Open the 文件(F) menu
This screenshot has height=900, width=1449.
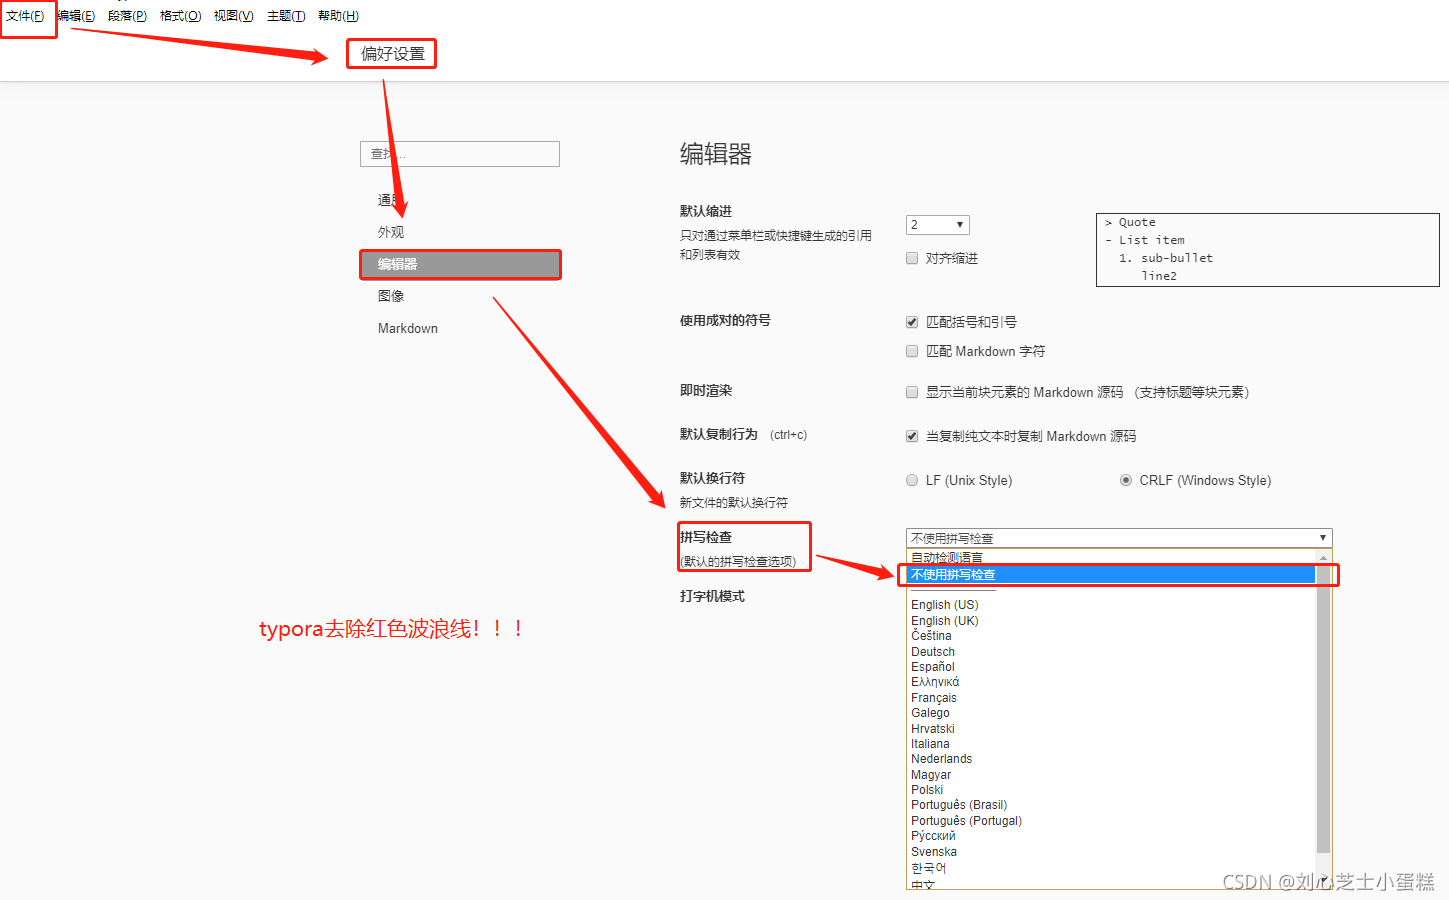(x=25, y=16)
